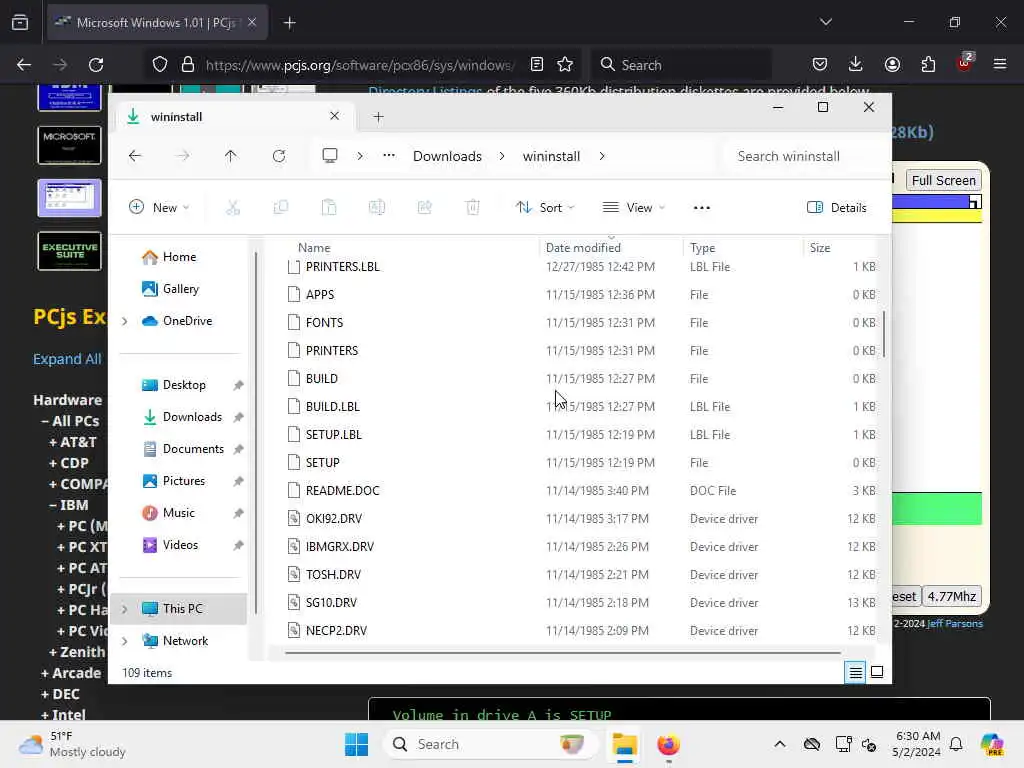Image resolution: width=1024 pixels, height=768 pixels.
Task: Open Firefox account icon
Action: pyautogui.click(x=892, y=65)
